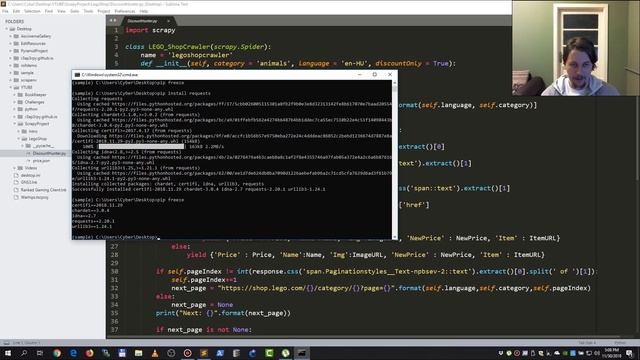Expand the sample folder

(11, 73)
